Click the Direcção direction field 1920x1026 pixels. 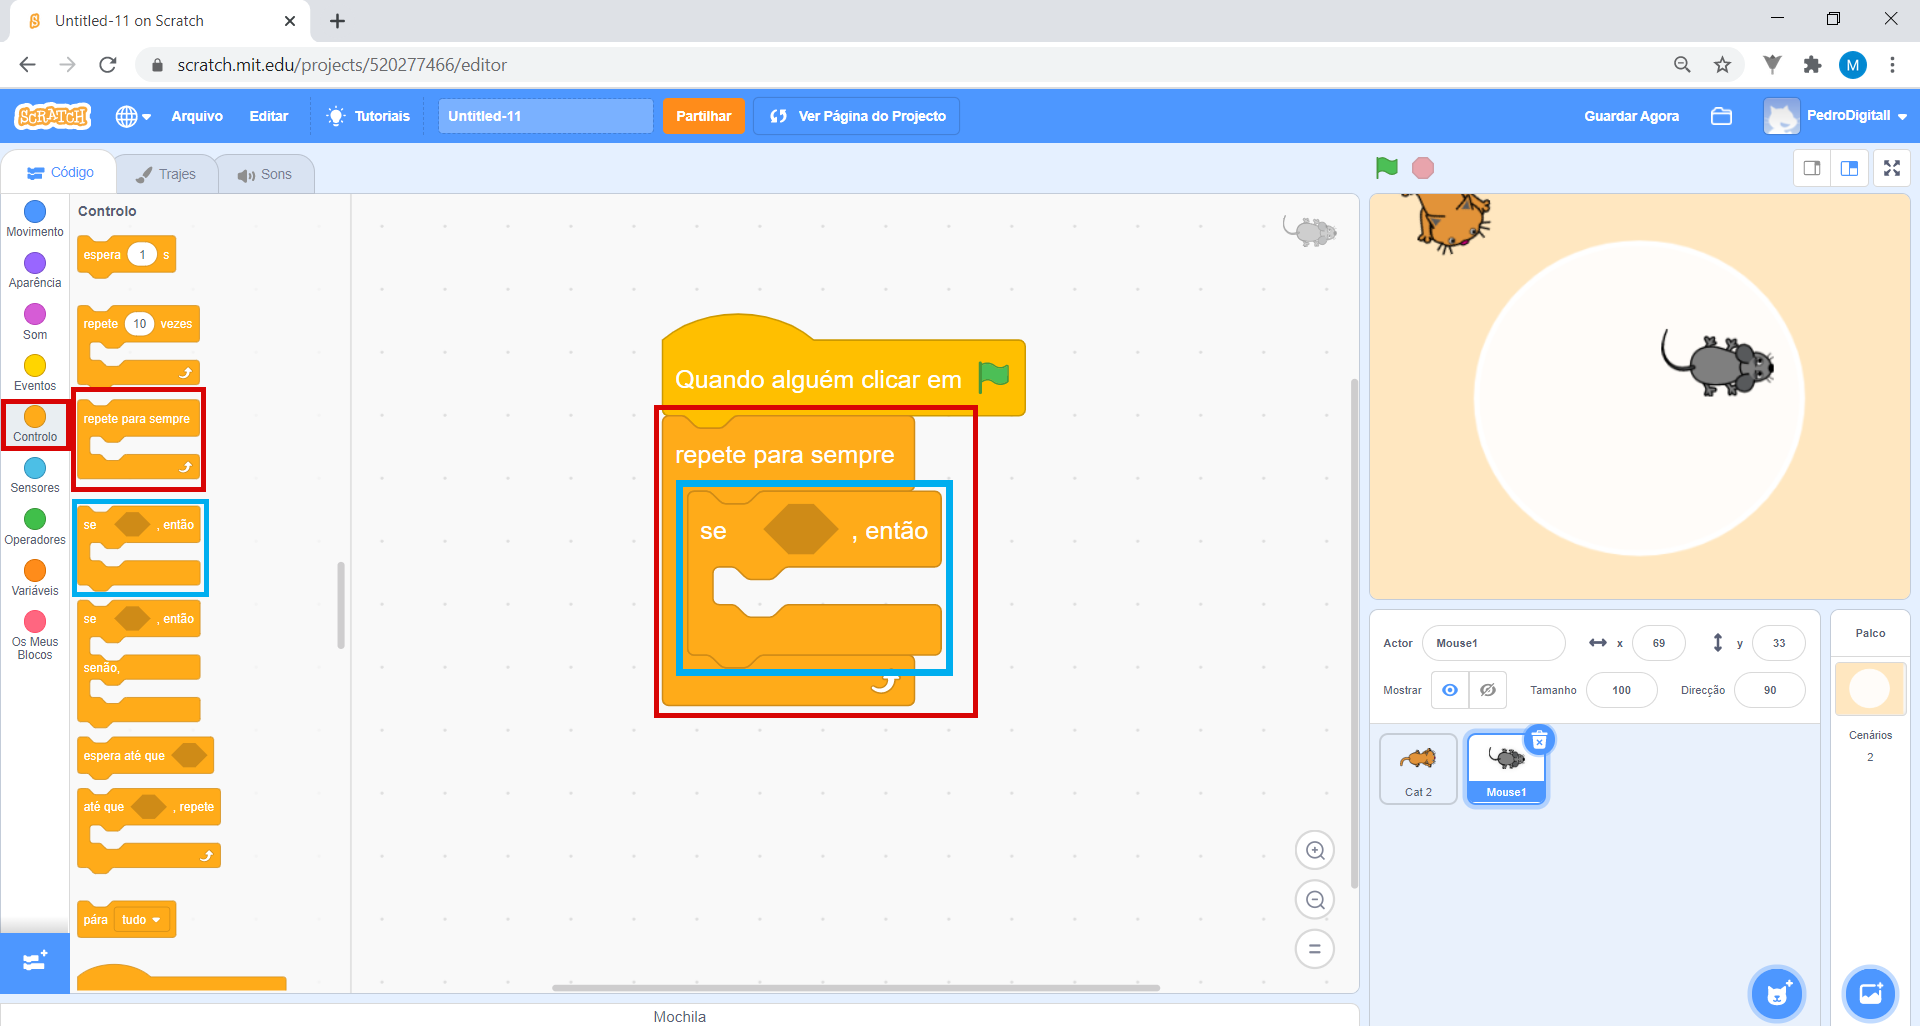point(1770,690)
